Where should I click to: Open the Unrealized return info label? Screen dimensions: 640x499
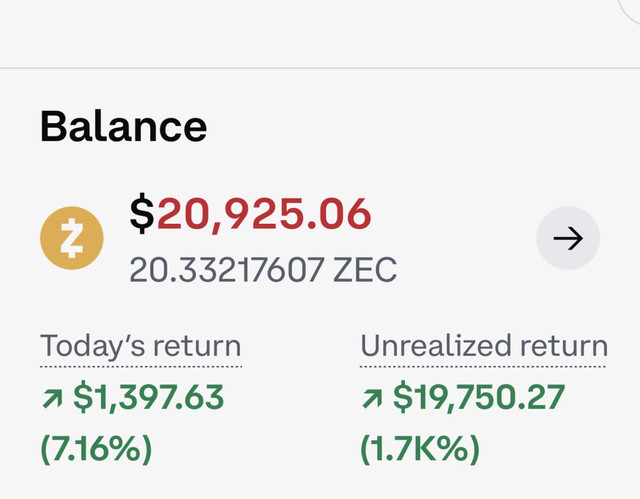pyautogui.click(x=484, y=346)
